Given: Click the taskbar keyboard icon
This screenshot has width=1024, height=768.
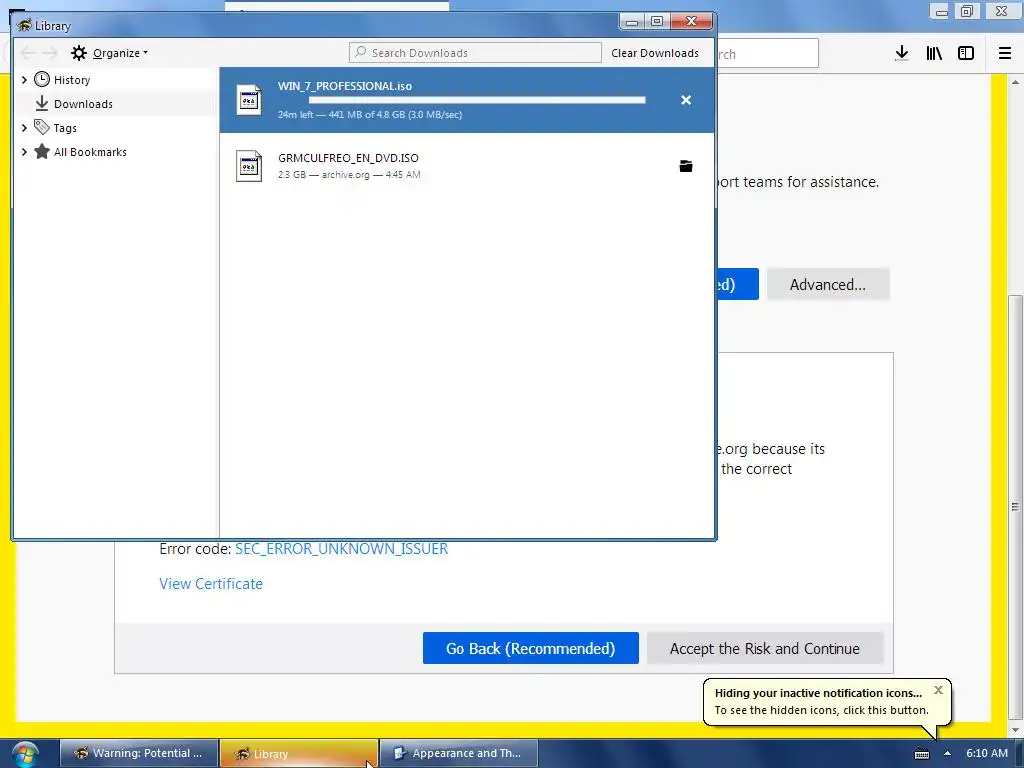Looking at the screenshot, I should point(921,754).
